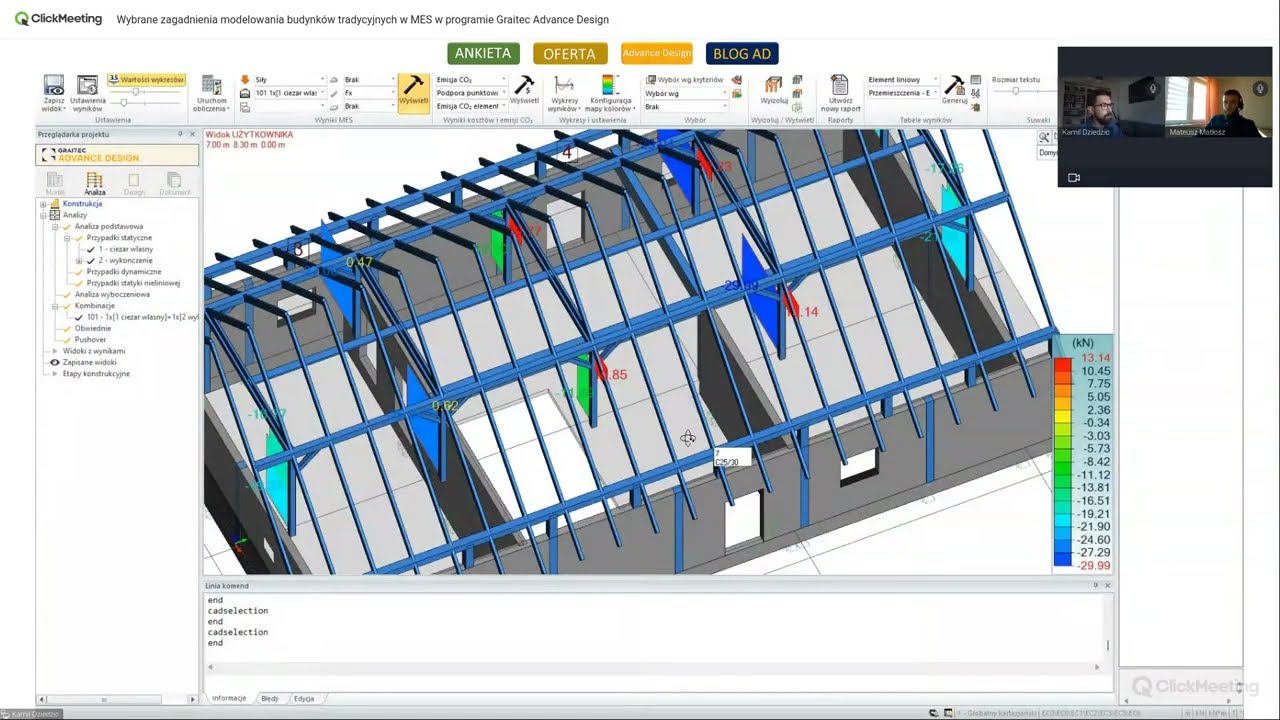Screen dimensions: 1280x720
Task: Switch to the Design mode tab
Action: pos(134,183)
